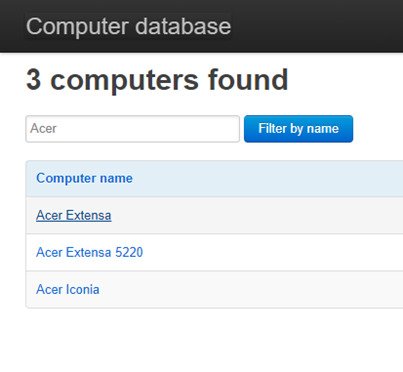Click the Filter by name button
403x372 pixels.
pos(298,129)
